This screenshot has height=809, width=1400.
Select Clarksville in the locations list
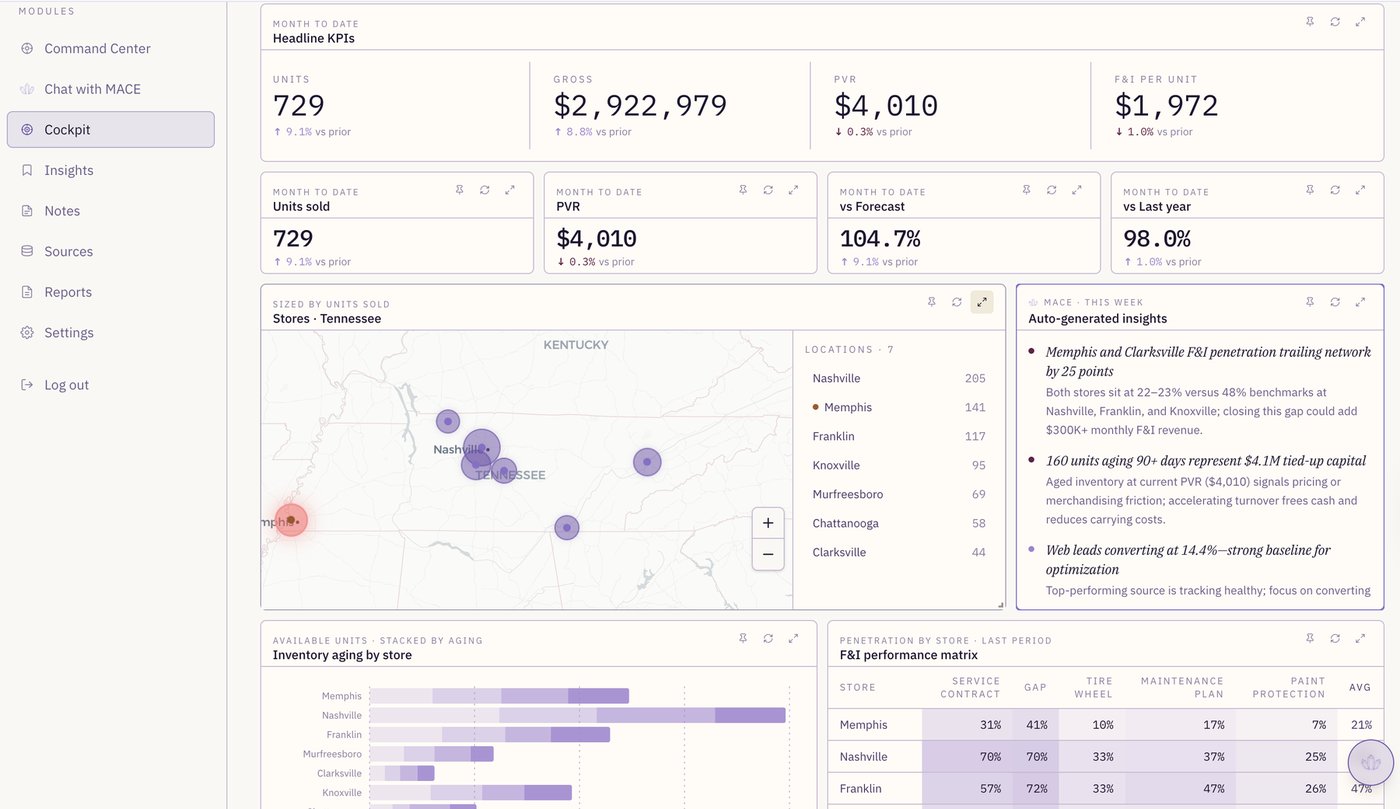point(899,552)
